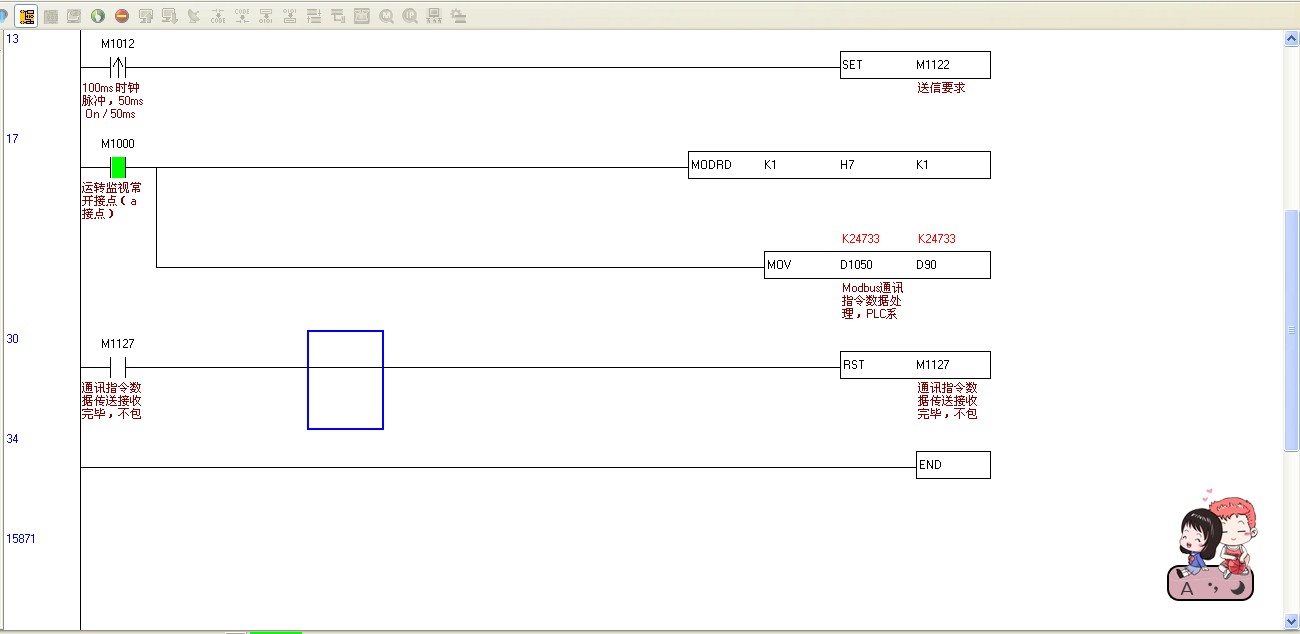Select the RST M1127 instruction block

(915, 365)
